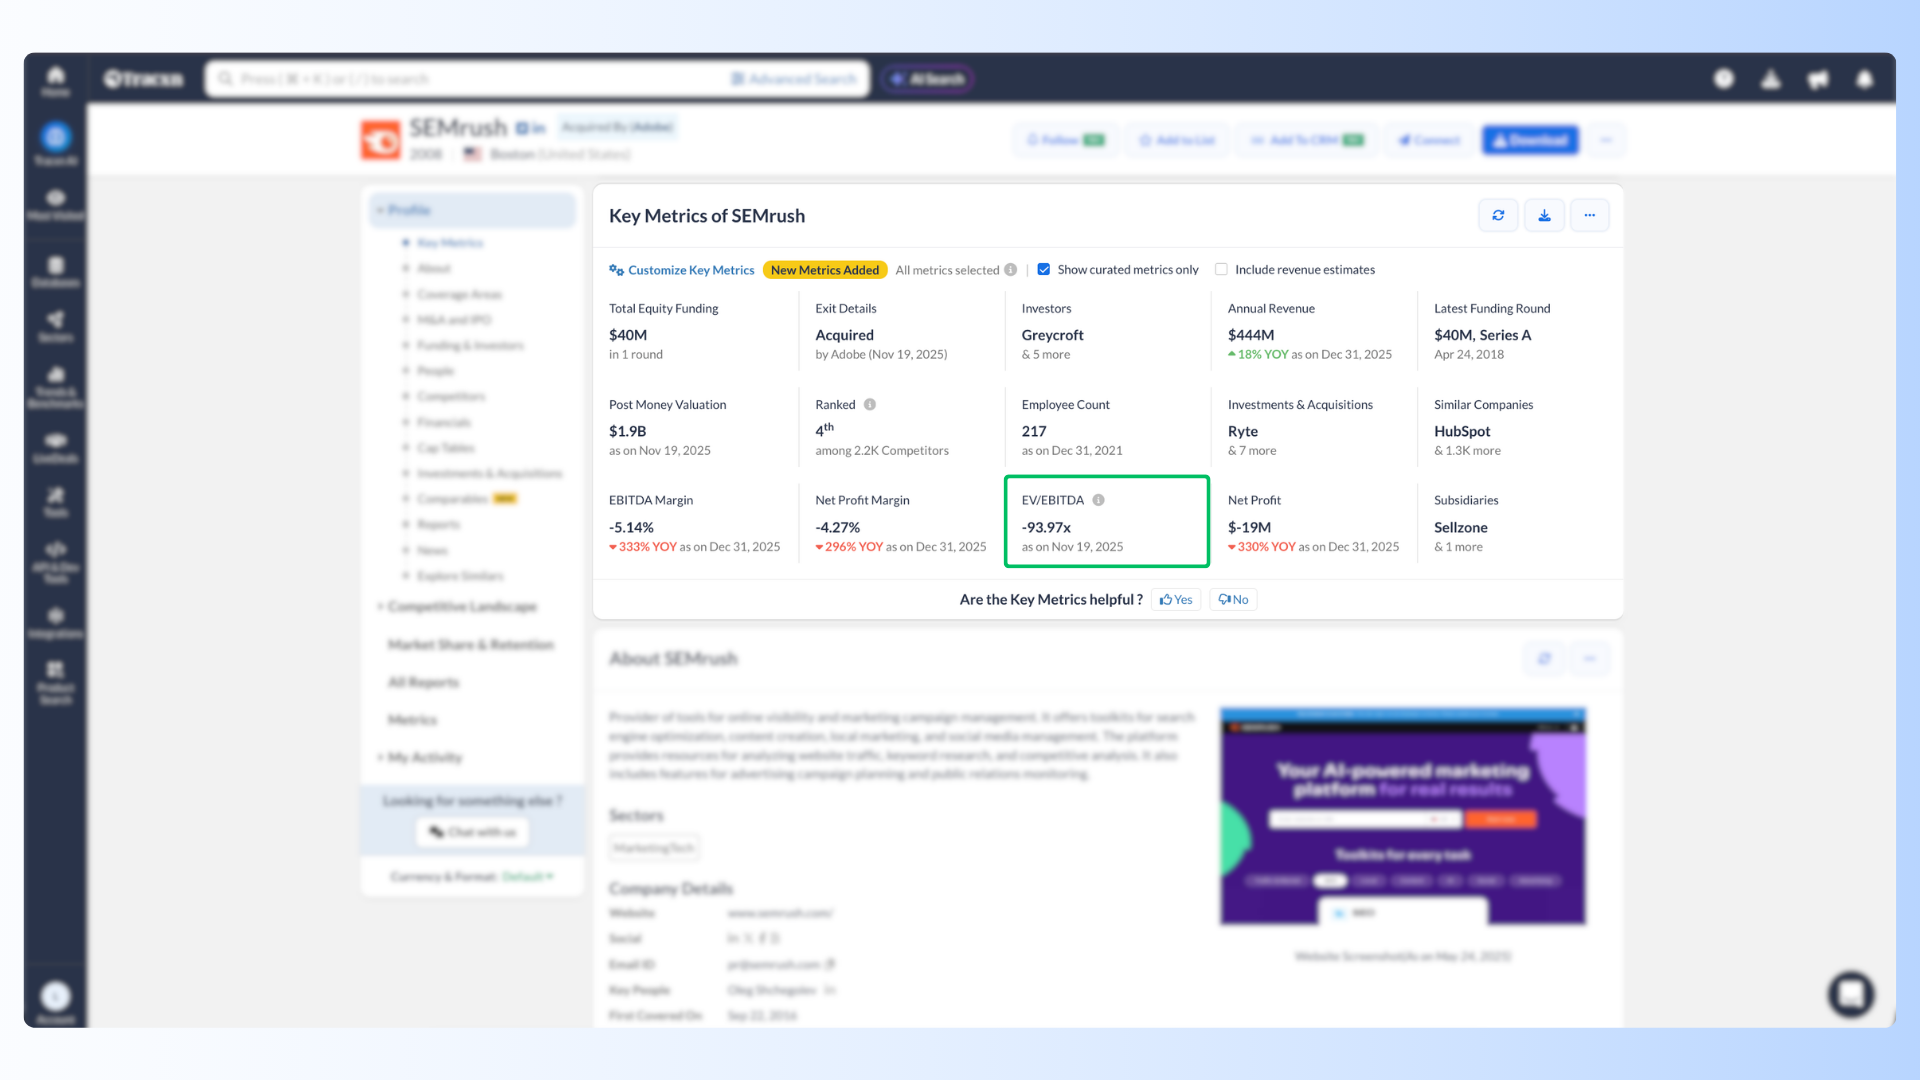Click info icon next to All metrics selected
This screenshot has width=1920, height=1080.
tap(1011, 270)
